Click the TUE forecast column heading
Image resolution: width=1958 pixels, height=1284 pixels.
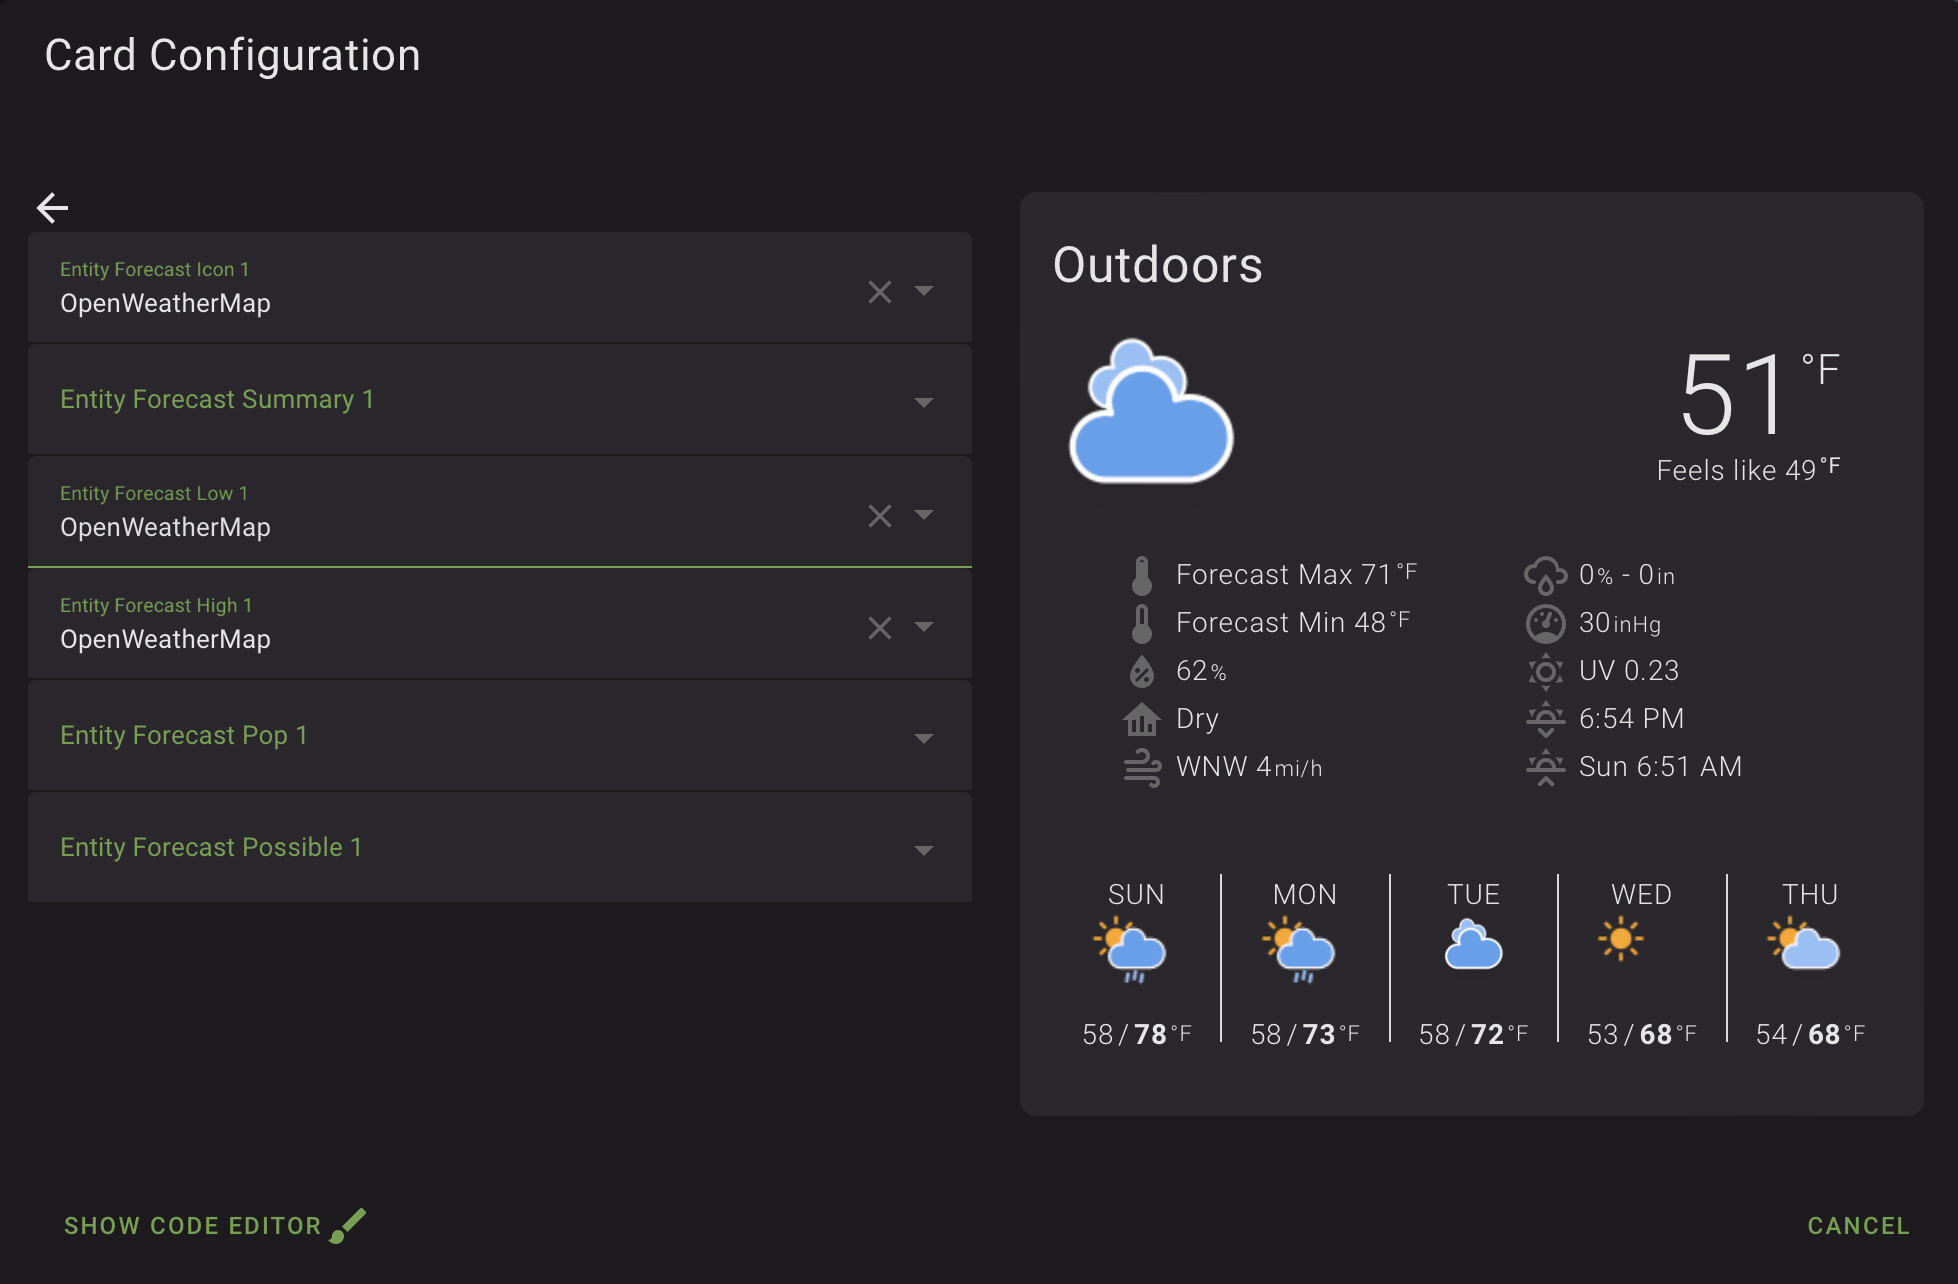click(x=1473, y=894)
